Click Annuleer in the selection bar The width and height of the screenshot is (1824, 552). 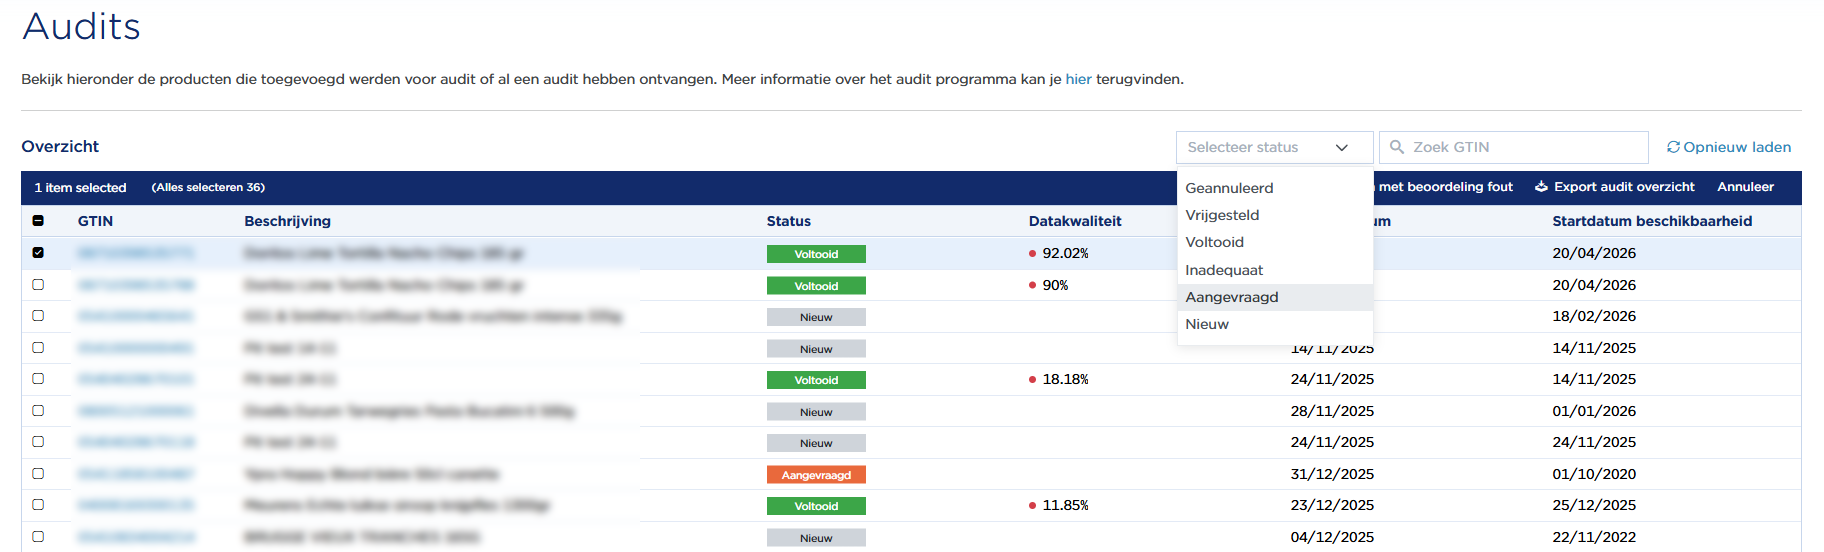click(1745, 187)
